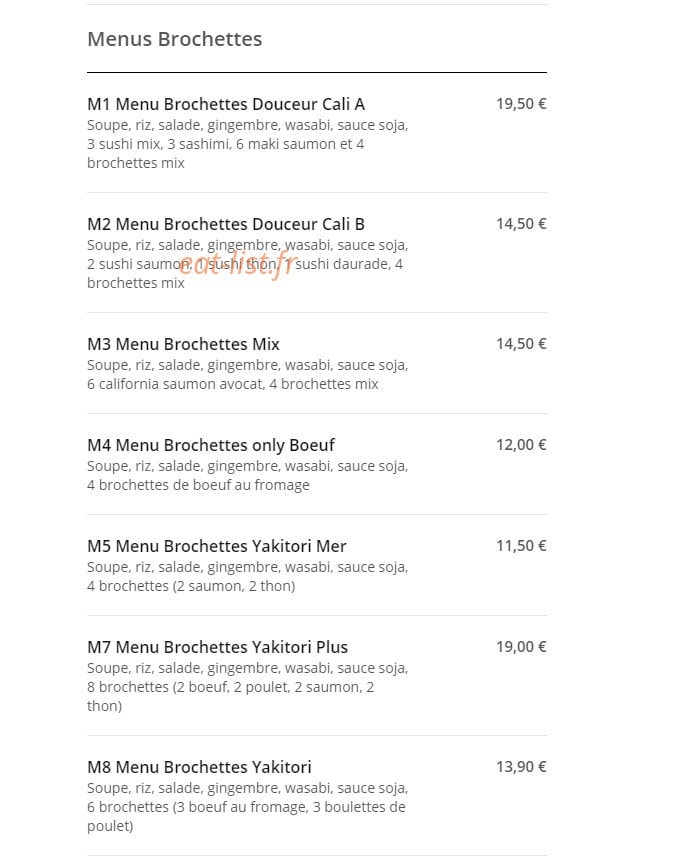690x857 pixels.
Task: Click the 11,50 € price for M5
Action: tap(521, 546)
